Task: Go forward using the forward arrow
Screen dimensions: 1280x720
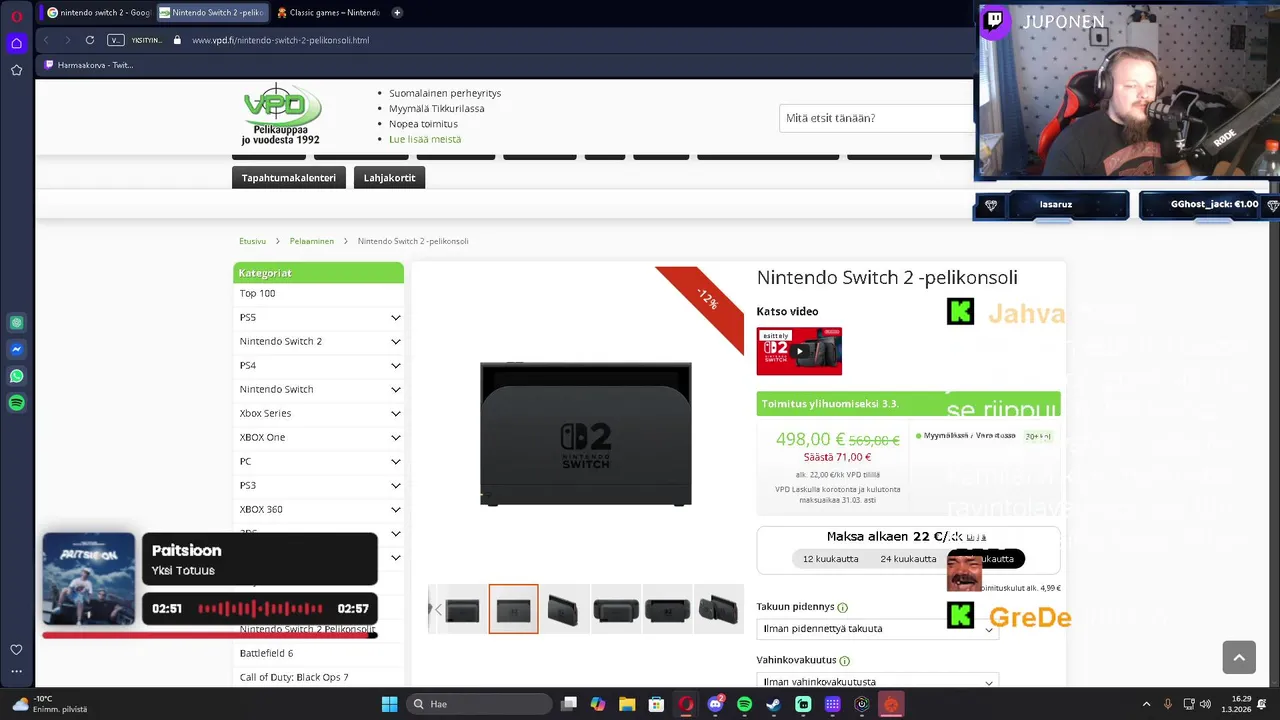Action: tap(68, 40)
